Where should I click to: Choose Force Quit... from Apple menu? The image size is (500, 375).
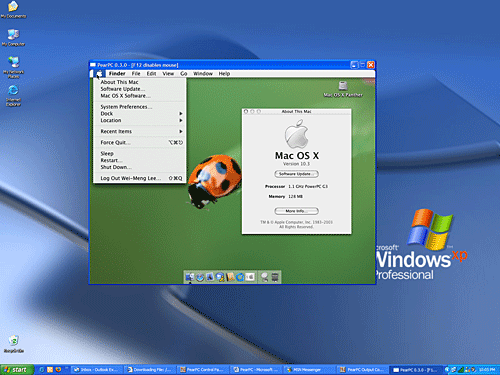coord(139,142)
